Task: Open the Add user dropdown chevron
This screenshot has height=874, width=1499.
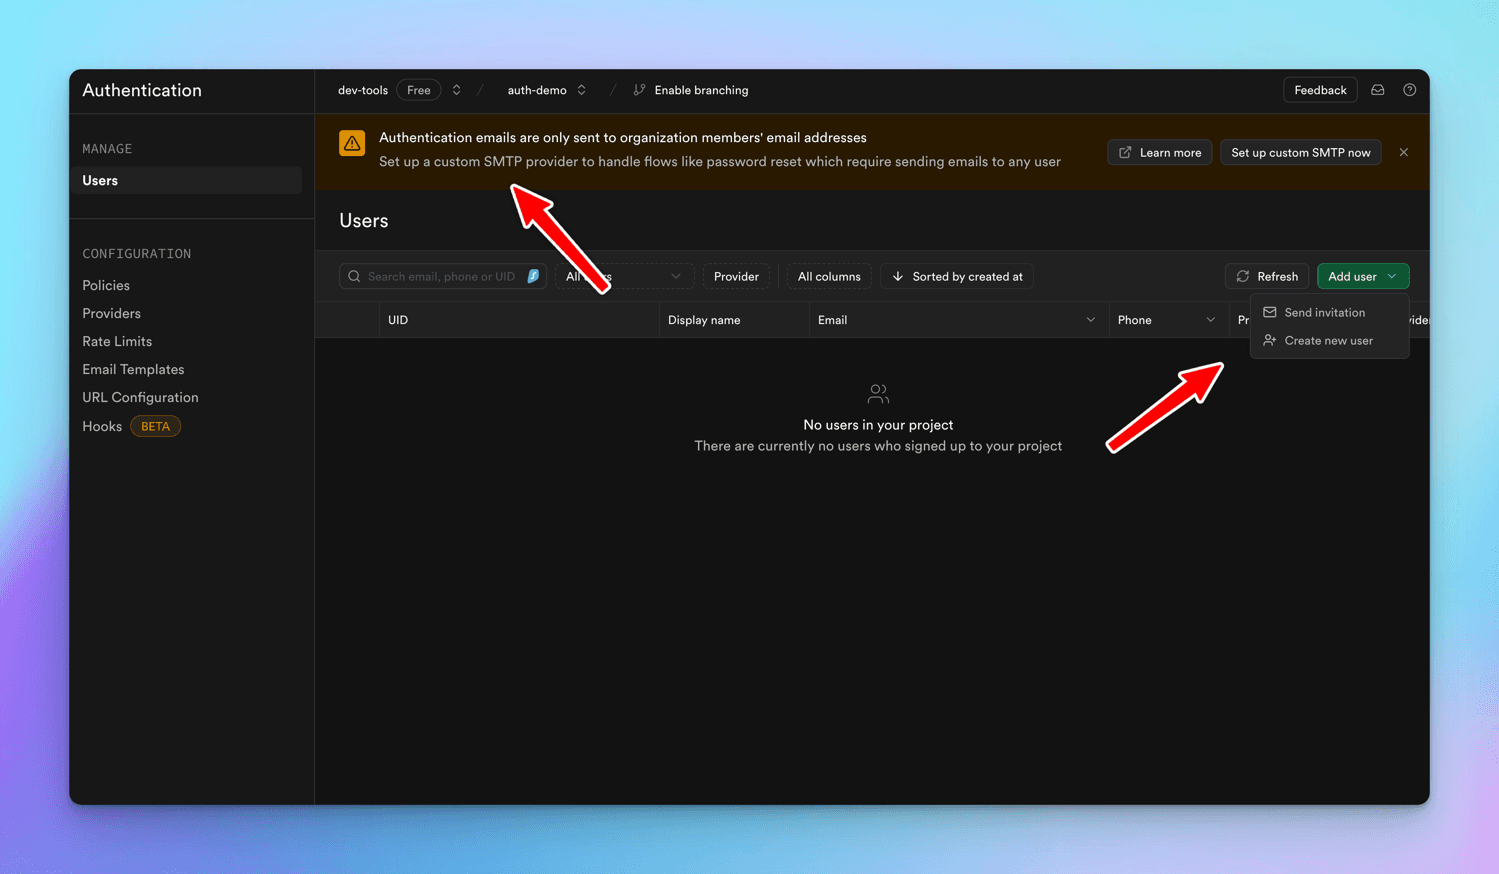Action: (1392, 276)
